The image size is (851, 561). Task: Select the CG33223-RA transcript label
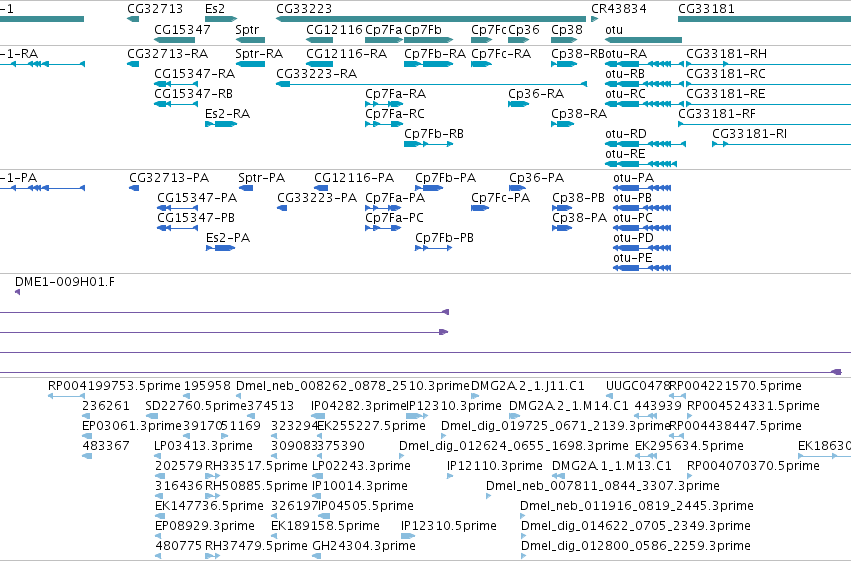point(317,74)
